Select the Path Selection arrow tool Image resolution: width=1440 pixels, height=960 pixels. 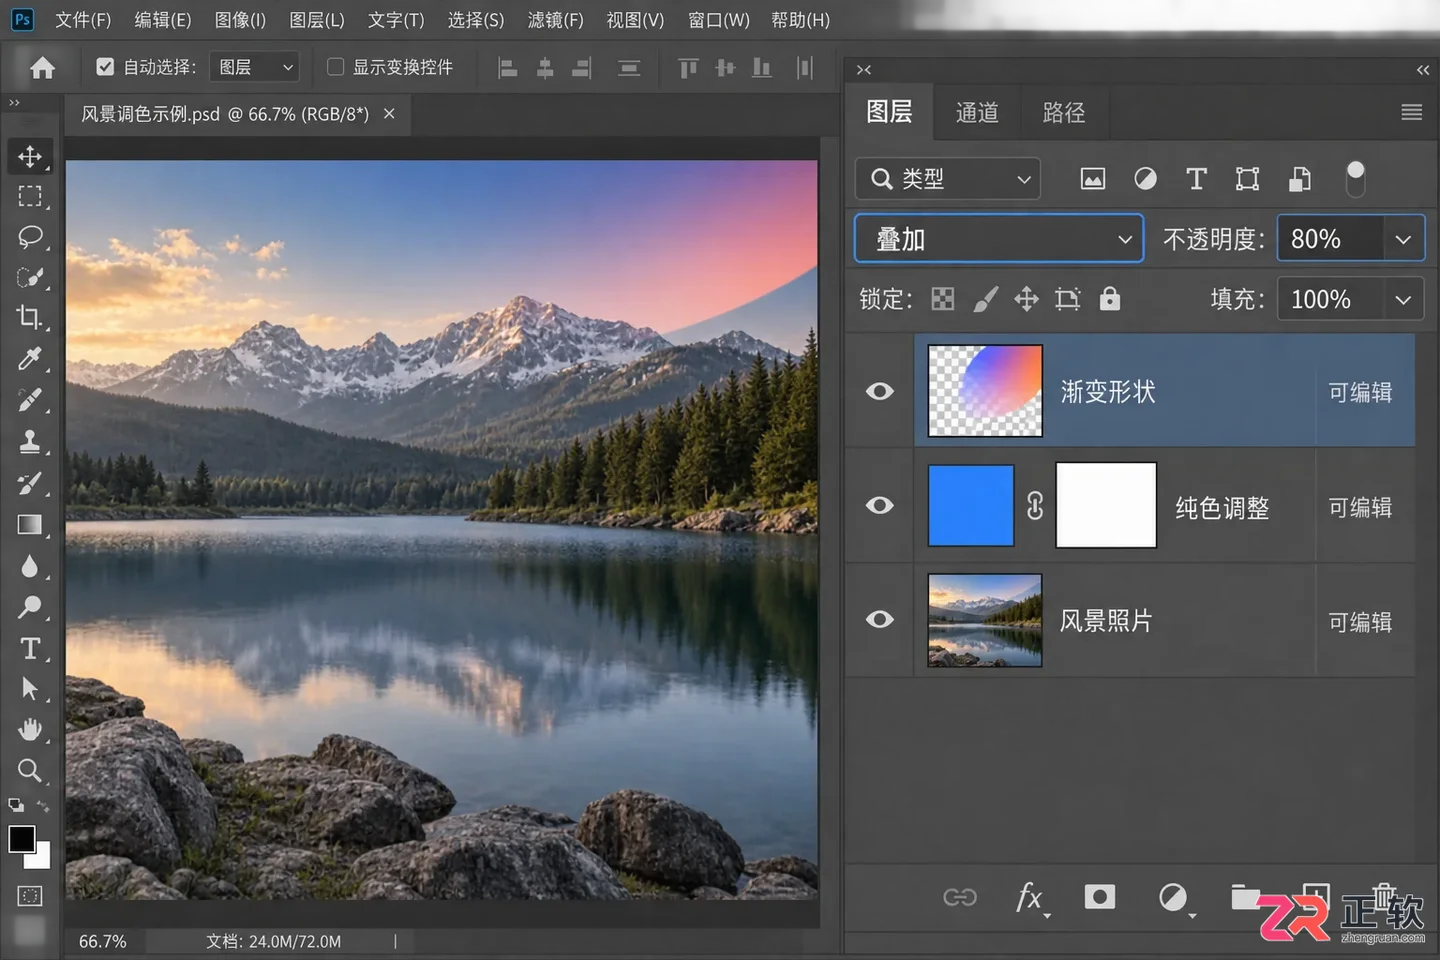tap(30, 689)
